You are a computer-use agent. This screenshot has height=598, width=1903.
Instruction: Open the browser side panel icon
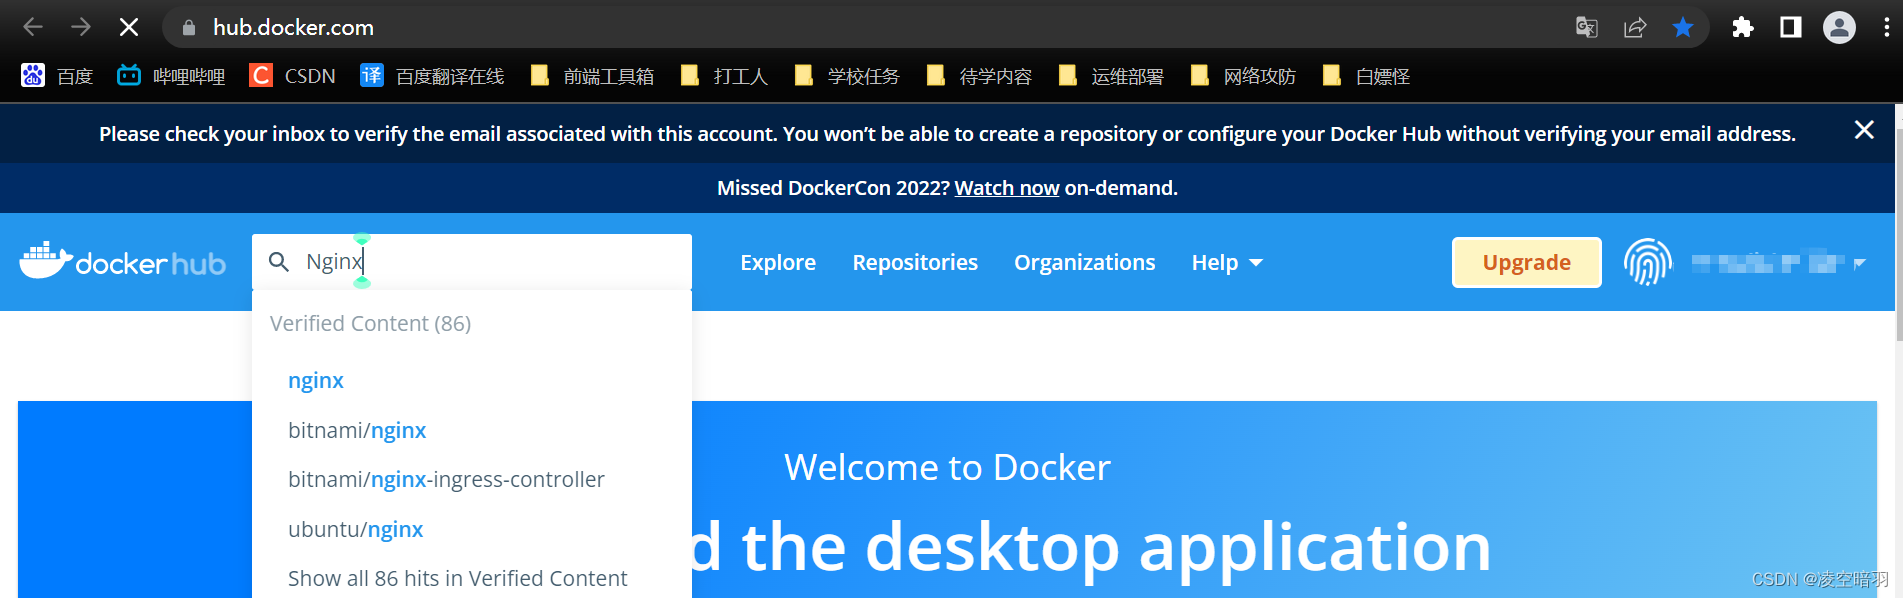point(1791,28)
